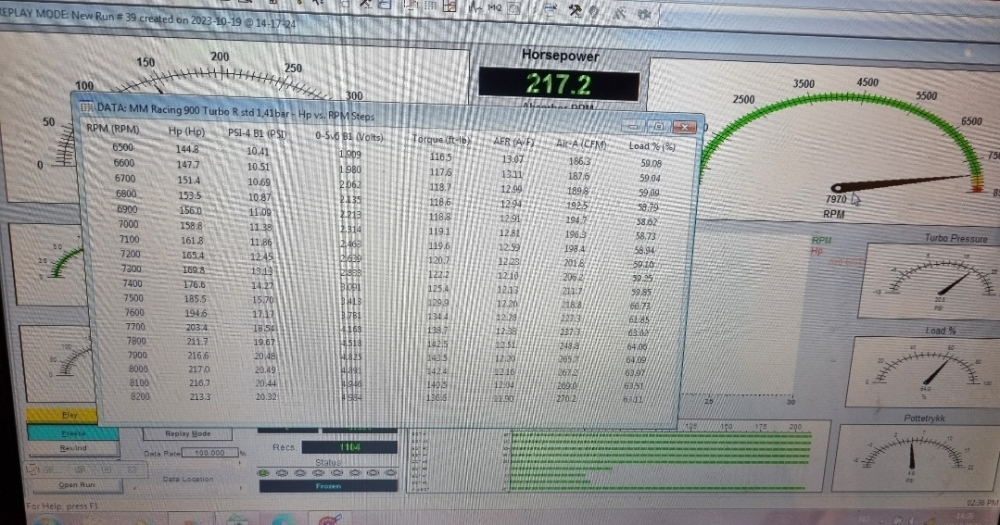1000x525 pixels.
Task: Click the hammer tools icon in toolbar
Action: (574, 11)
